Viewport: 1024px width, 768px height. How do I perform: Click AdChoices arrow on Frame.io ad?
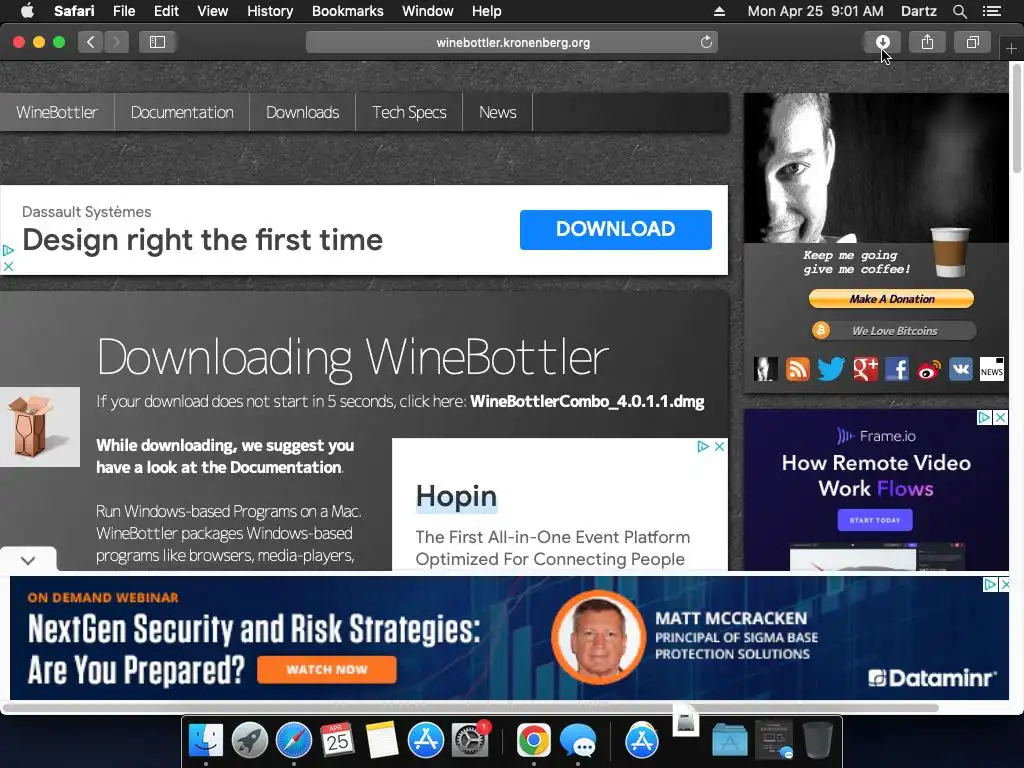point(984,418)
